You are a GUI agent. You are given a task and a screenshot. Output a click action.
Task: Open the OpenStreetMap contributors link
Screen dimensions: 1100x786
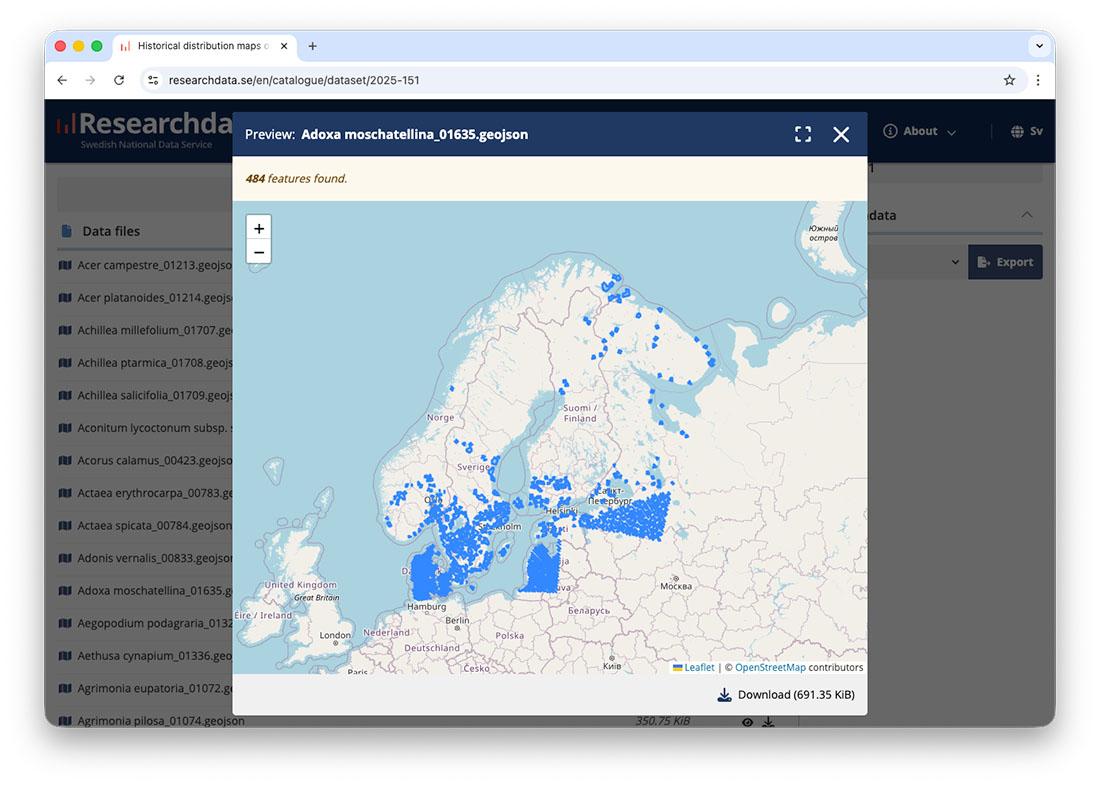coord(770,667)
